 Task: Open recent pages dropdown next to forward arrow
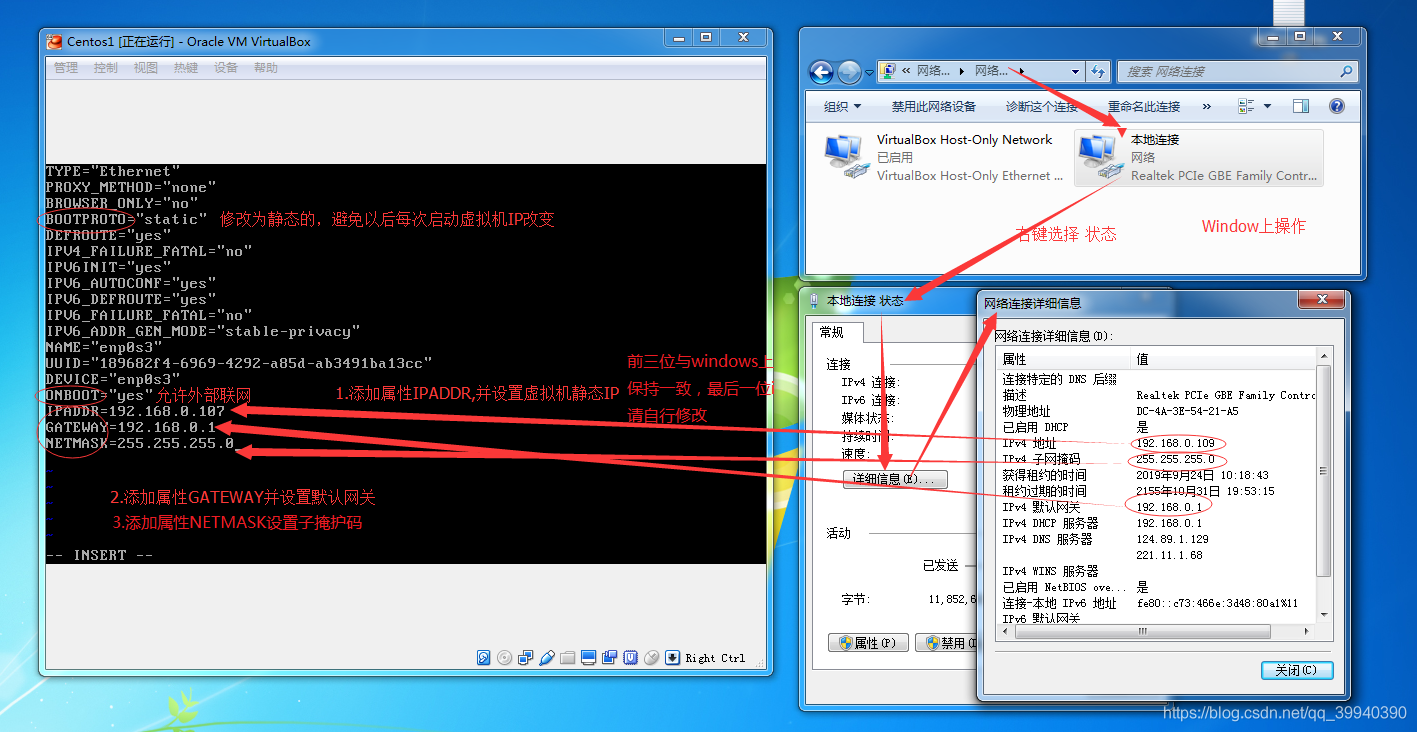pos(867,73)
